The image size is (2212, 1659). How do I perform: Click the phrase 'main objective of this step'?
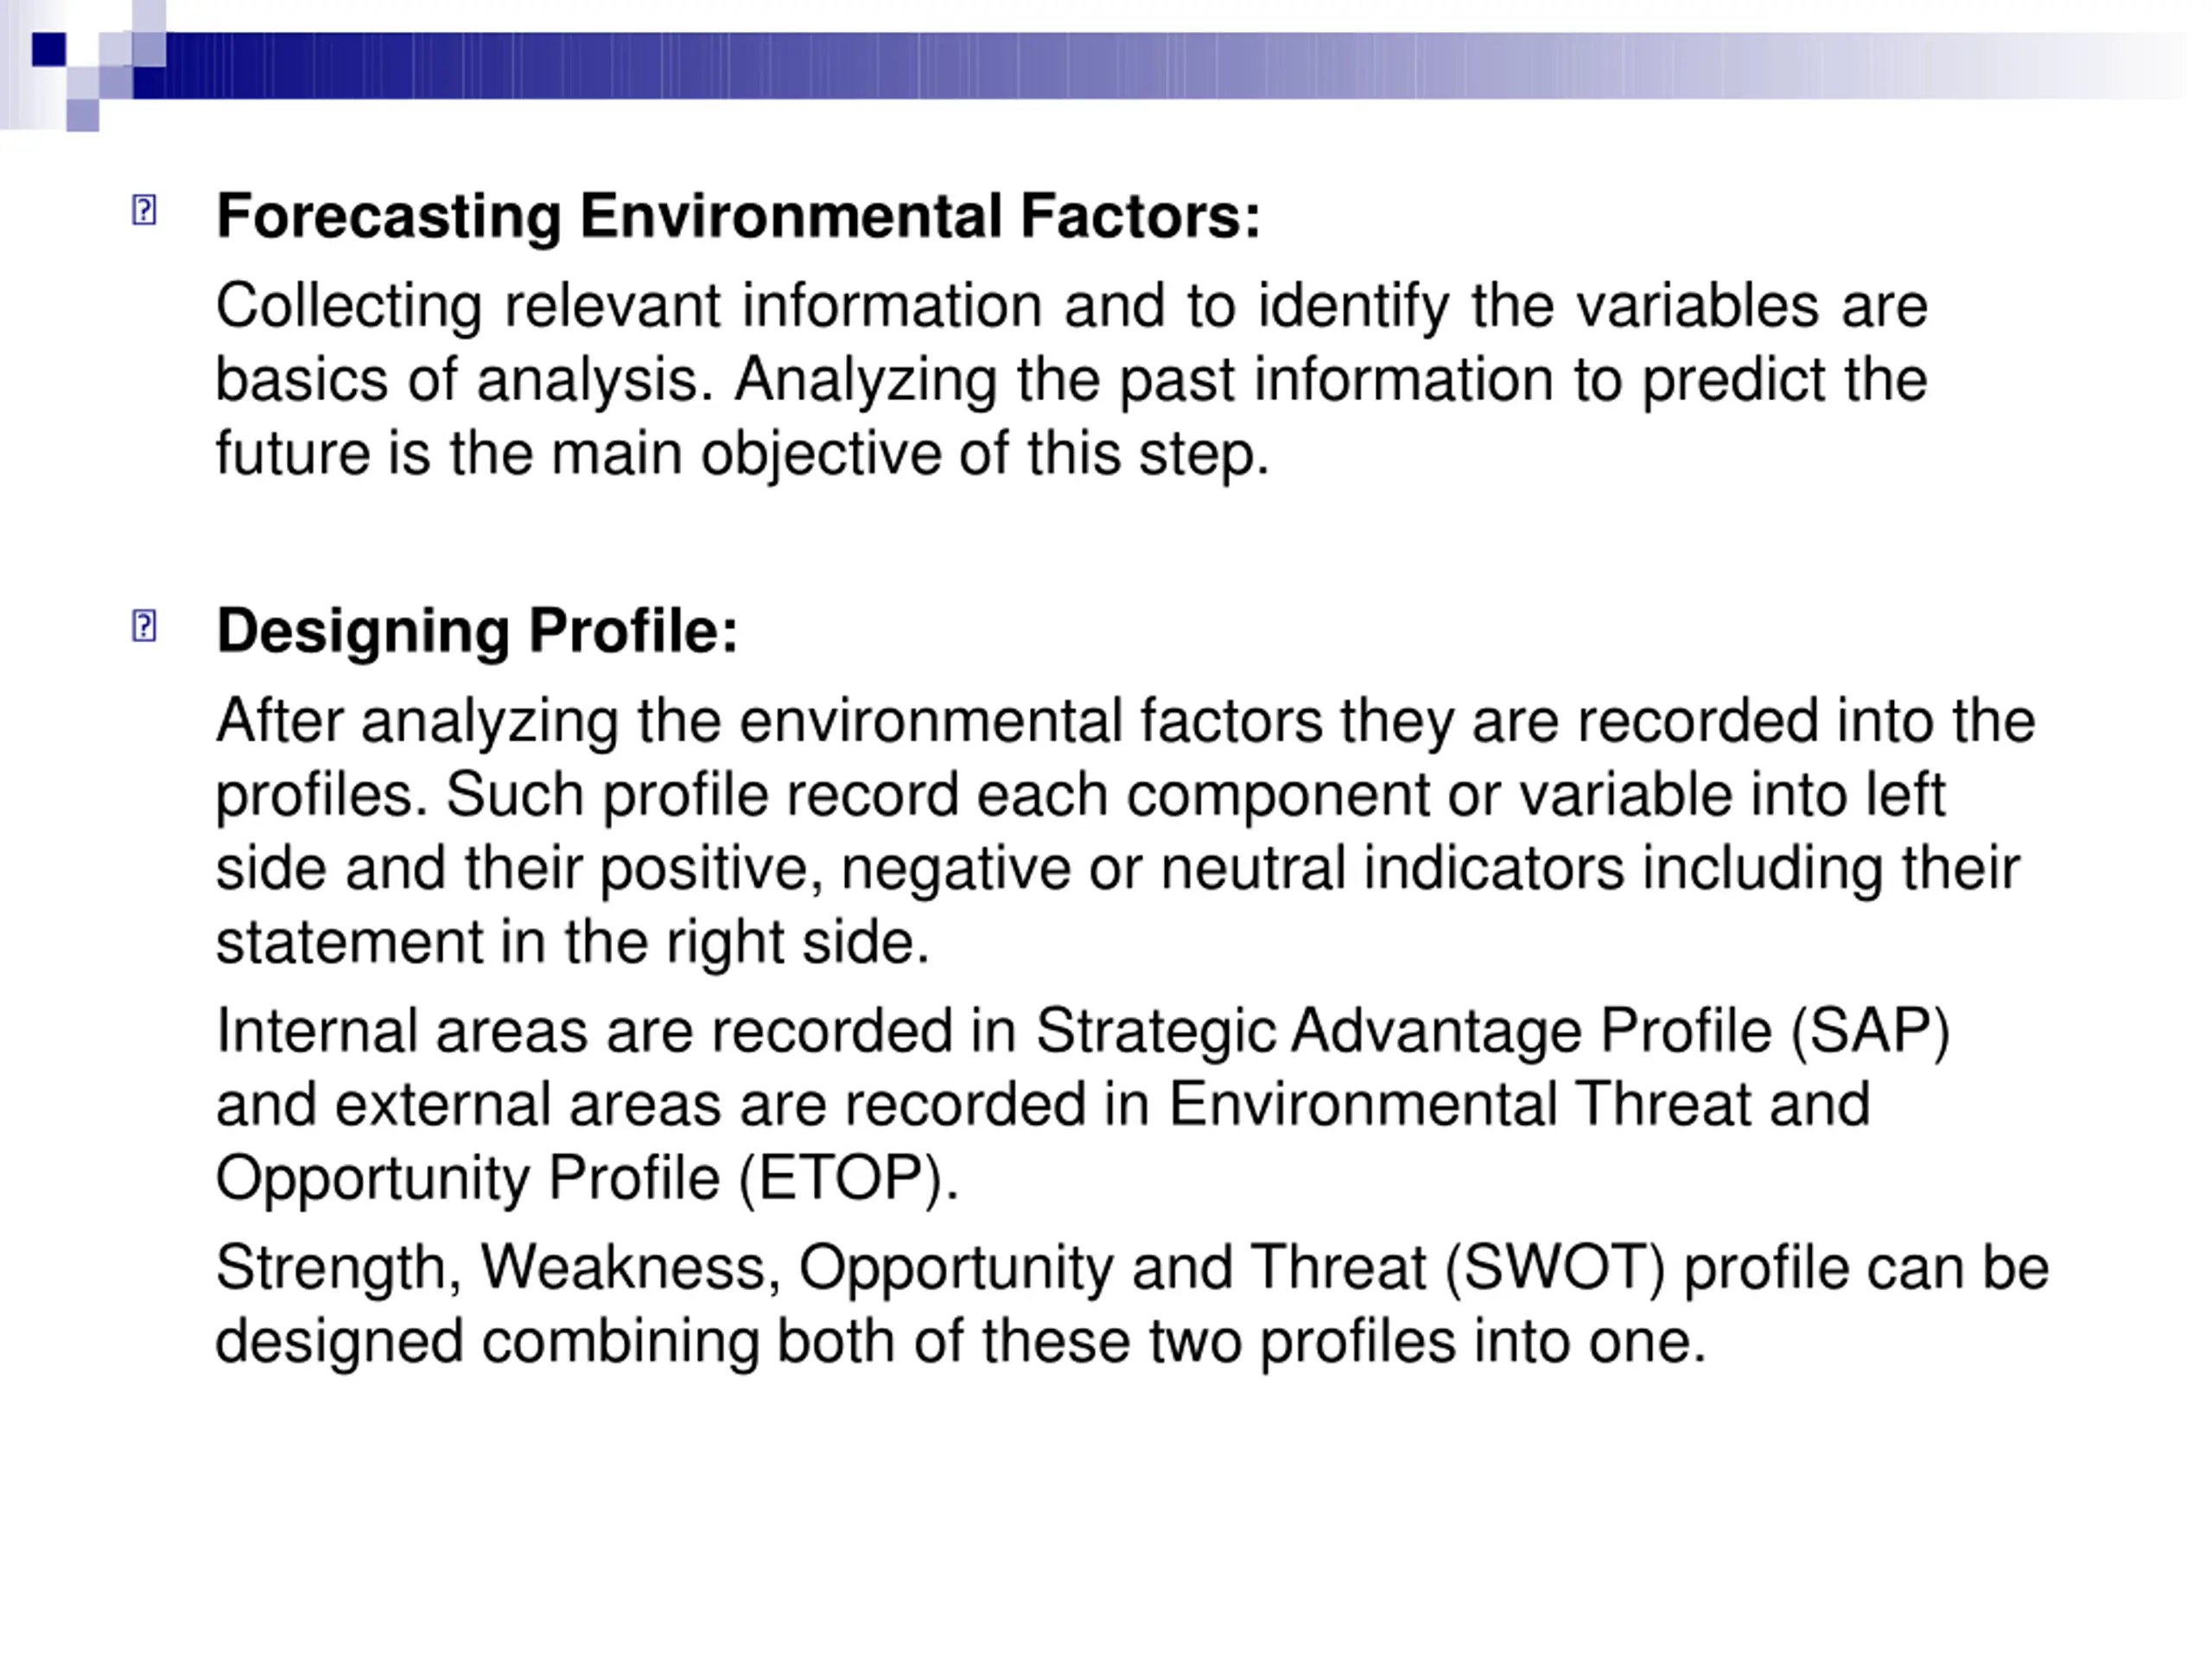[x=910, y=455]
